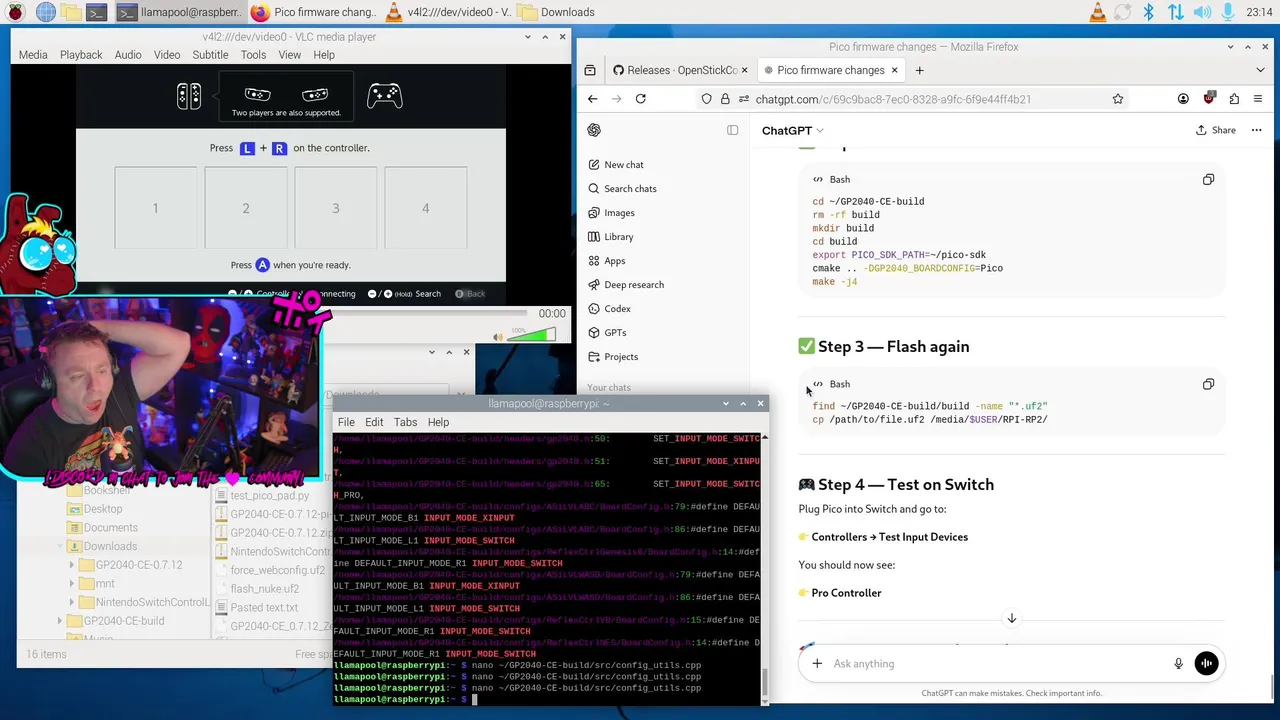Open the uBlock extension icon in Firefox

pos(1209,99)
